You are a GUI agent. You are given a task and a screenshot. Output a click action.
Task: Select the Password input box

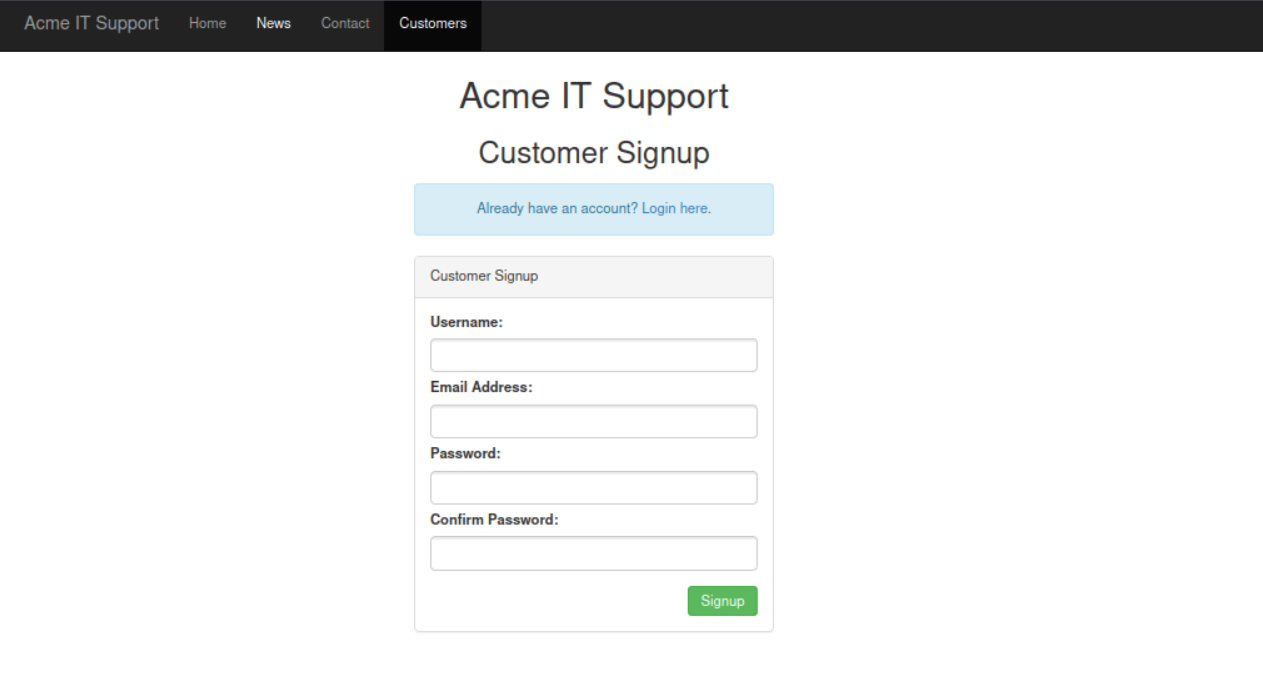pos(593,487)
